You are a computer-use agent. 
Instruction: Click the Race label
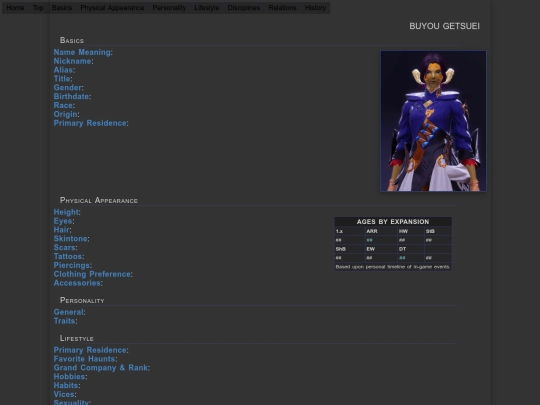[63, 105]
